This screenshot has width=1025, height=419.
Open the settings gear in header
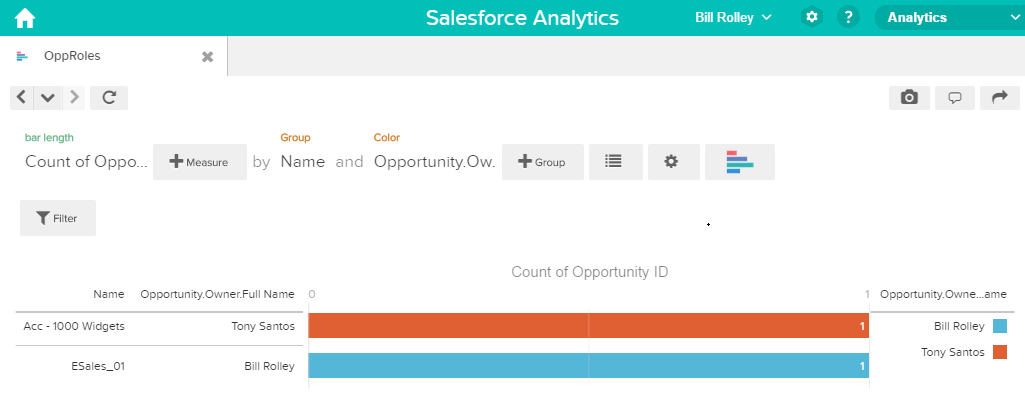(811, 18)
